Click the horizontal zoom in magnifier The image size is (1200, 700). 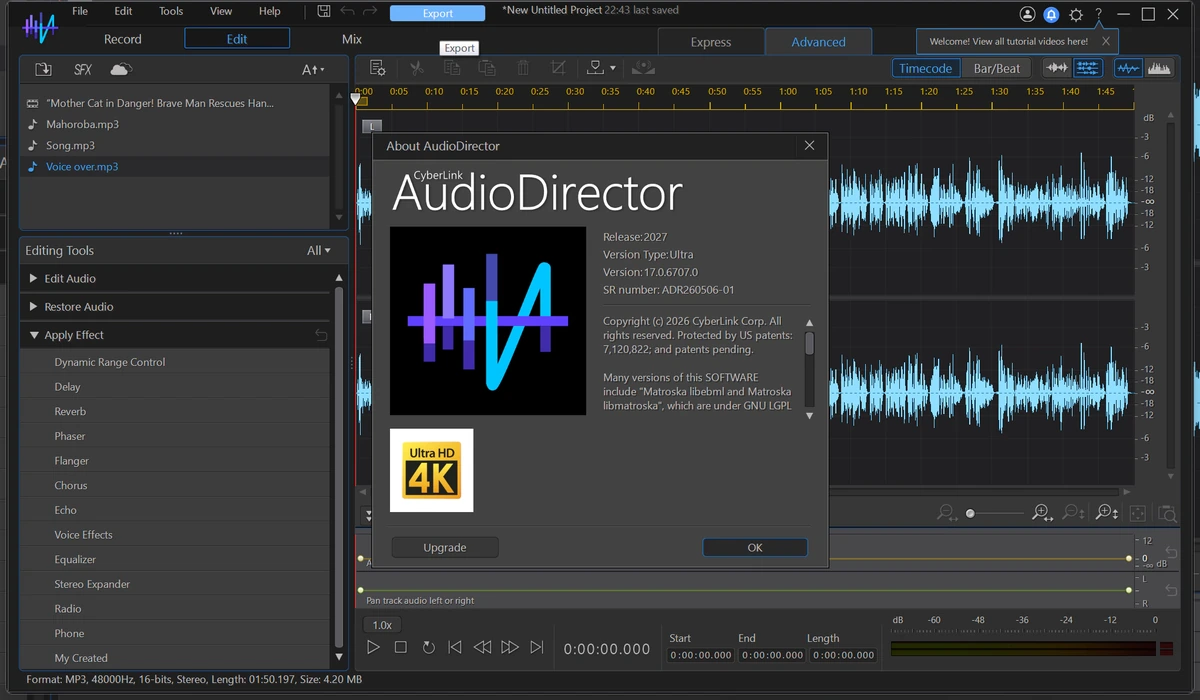click(1042, 513)
